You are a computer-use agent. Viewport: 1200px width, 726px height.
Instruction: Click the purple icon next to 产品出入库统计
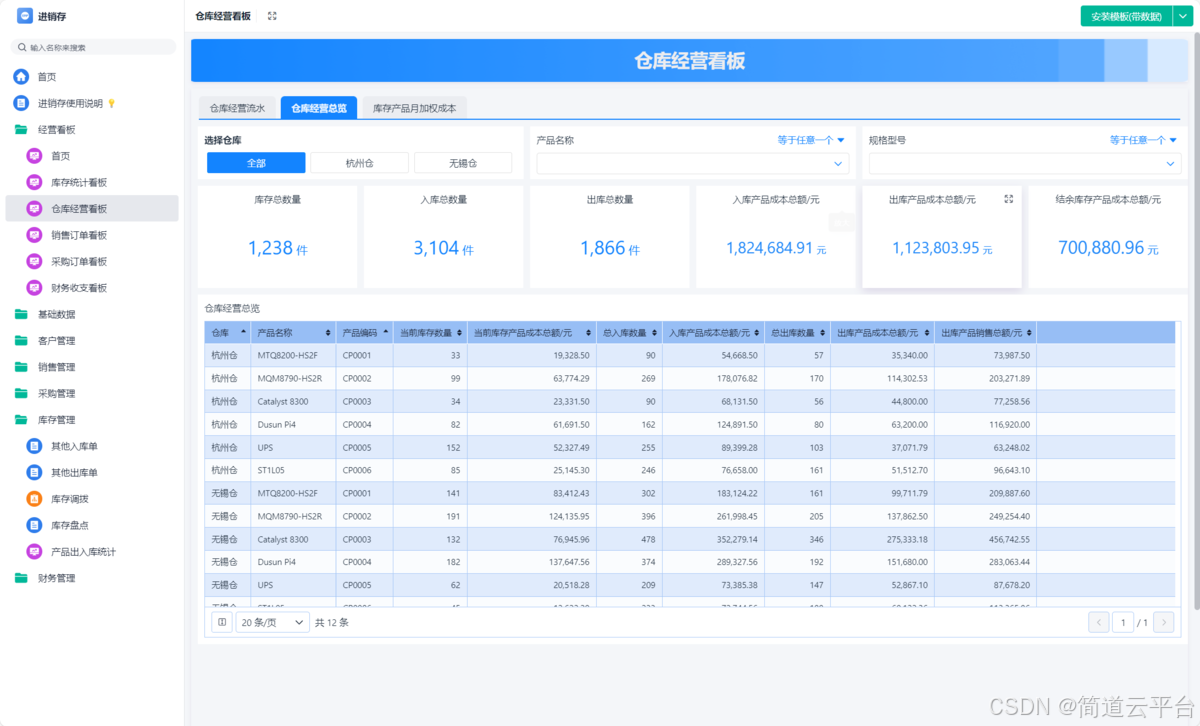coord(34,552)
